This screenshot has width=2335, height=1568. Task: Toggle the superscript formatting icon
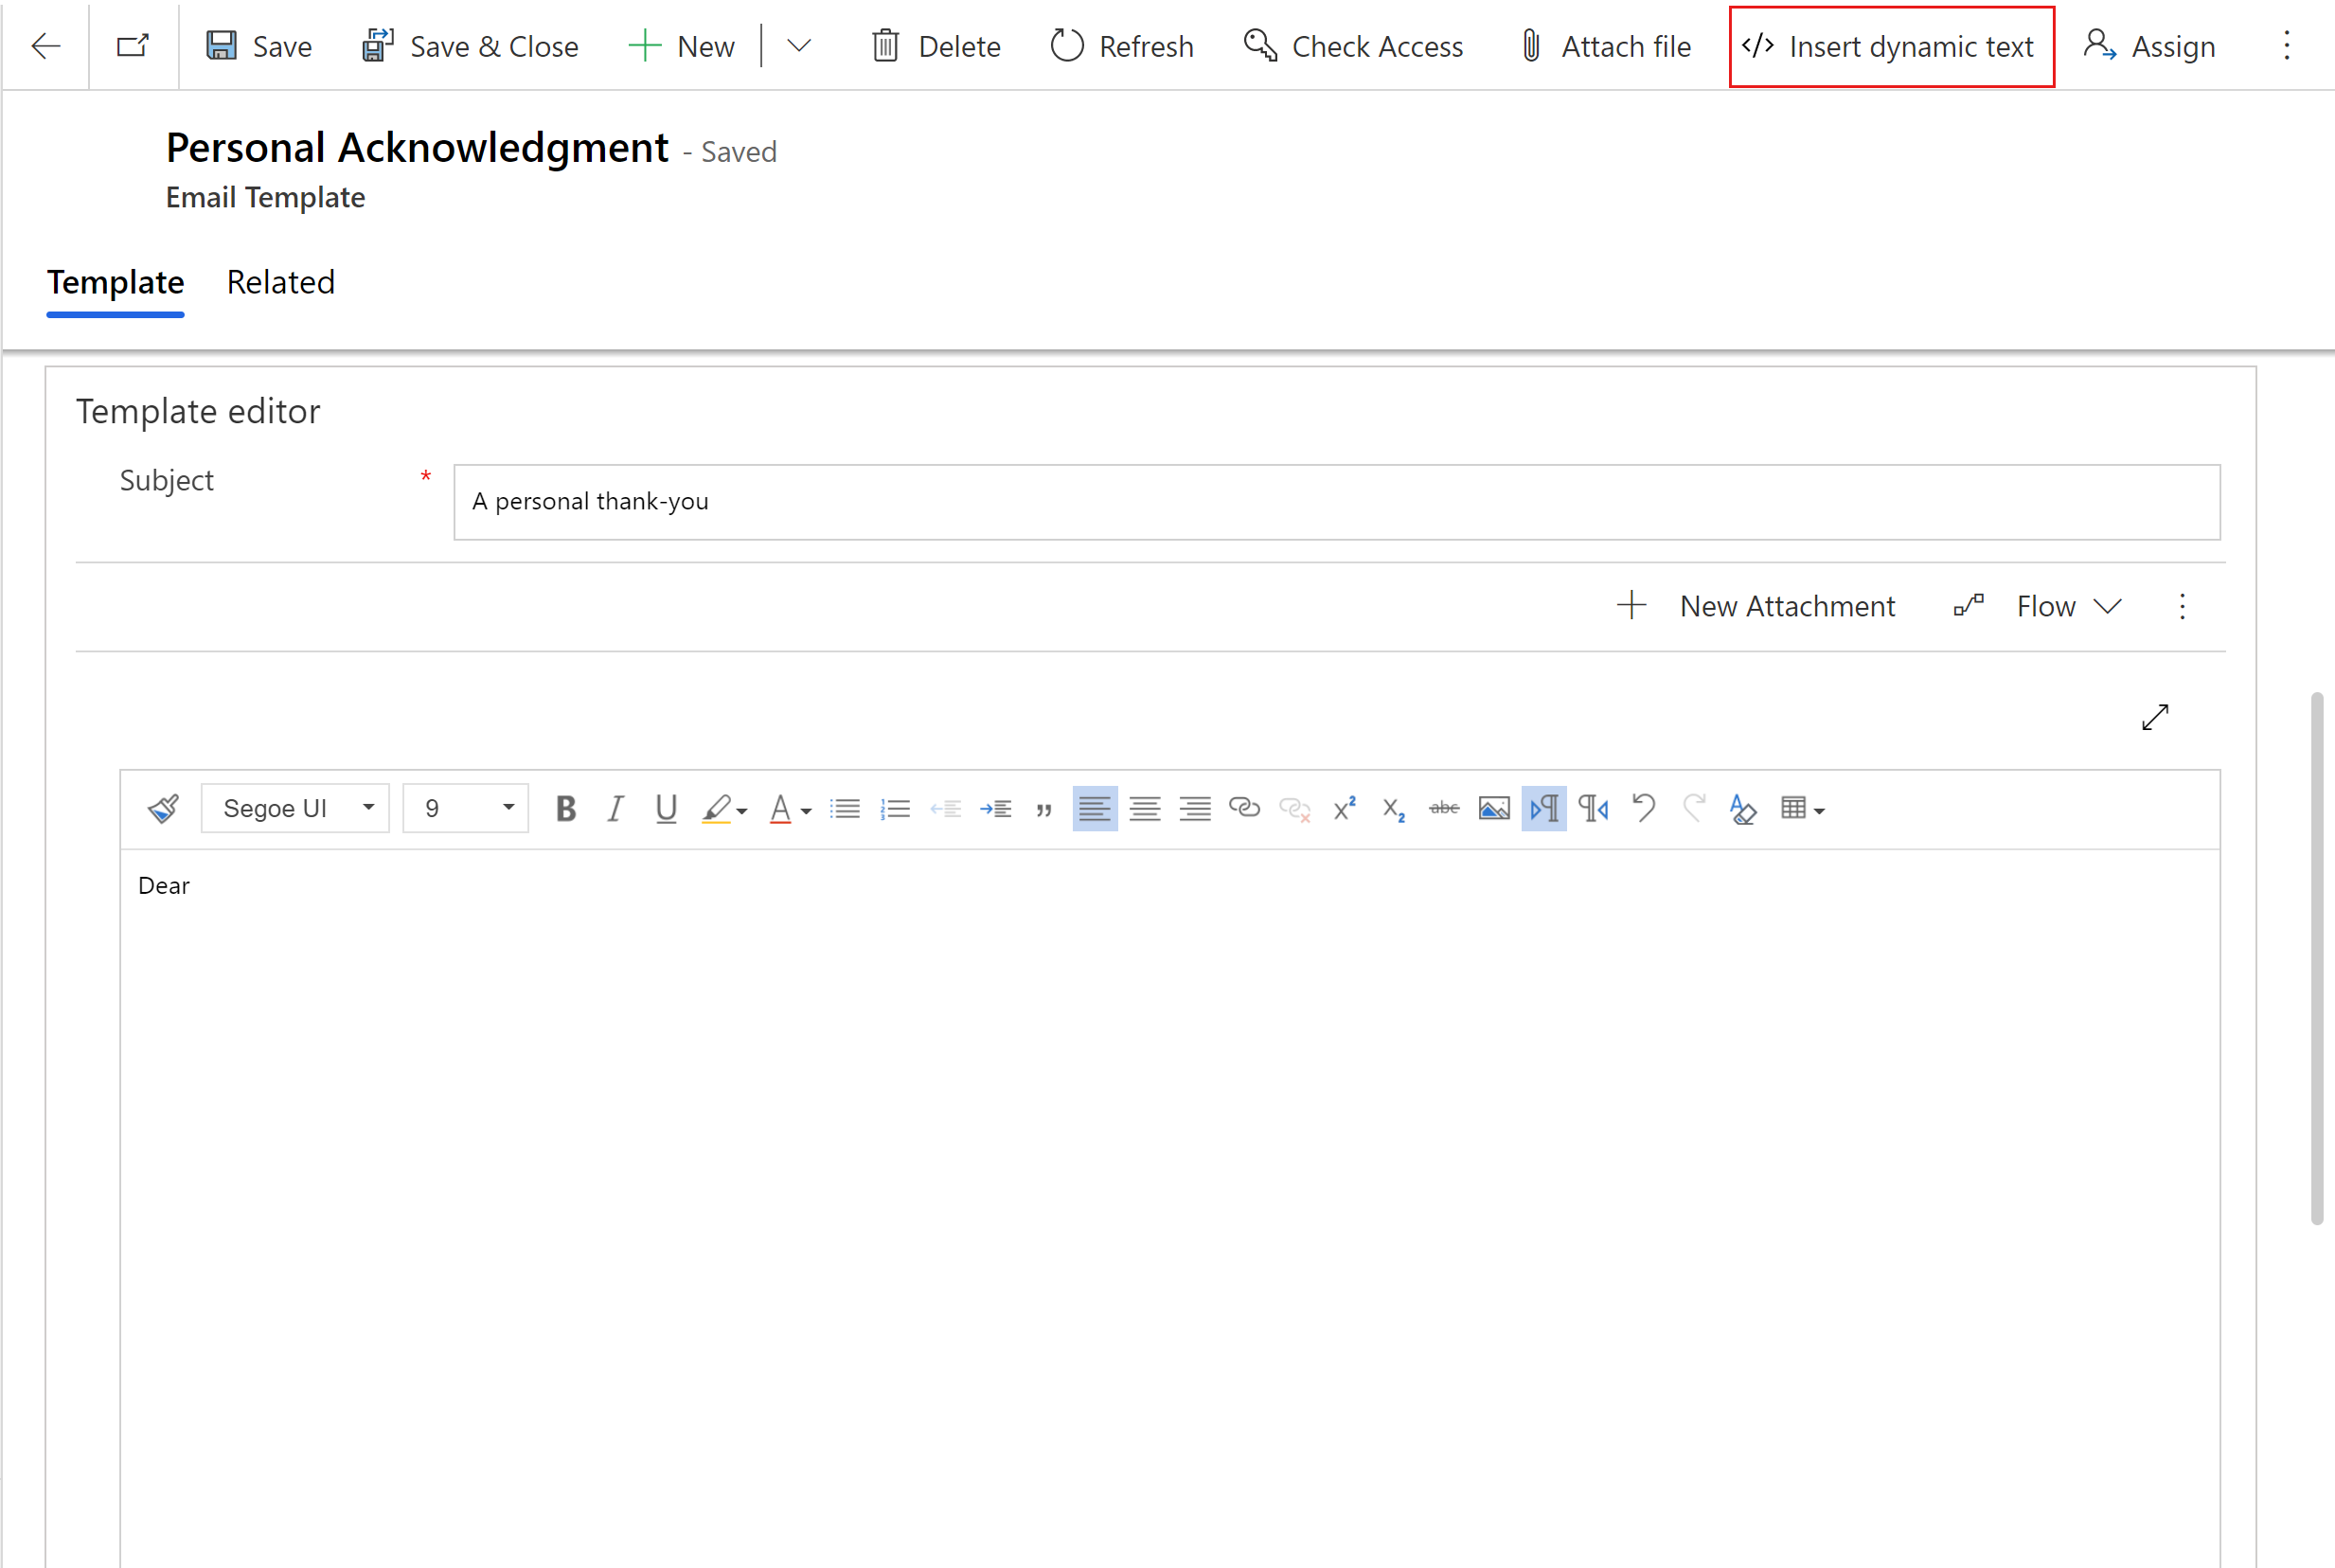pos(1346,809)
